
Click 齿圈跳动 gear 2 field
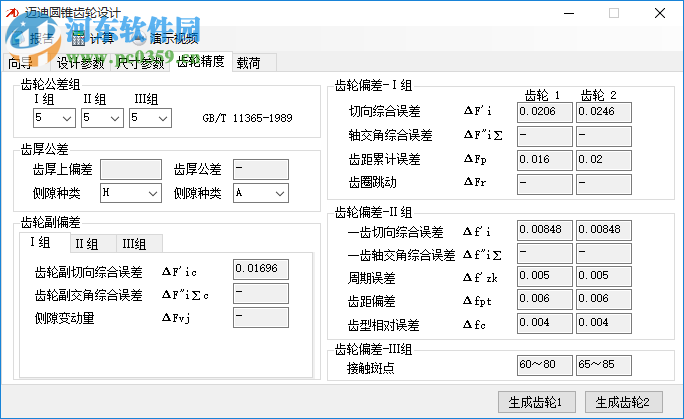pos(603,184)
